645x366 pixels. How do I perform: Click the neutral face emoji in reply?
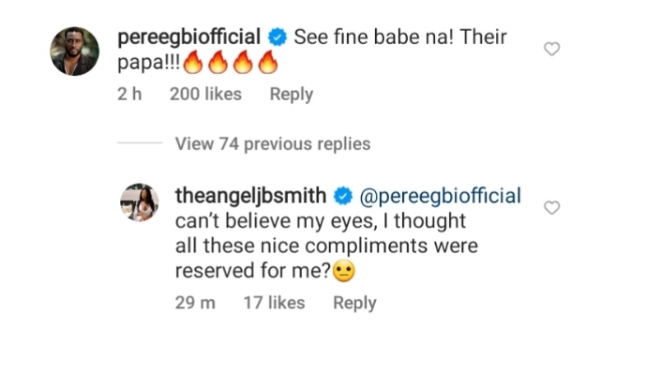[343, 271]
